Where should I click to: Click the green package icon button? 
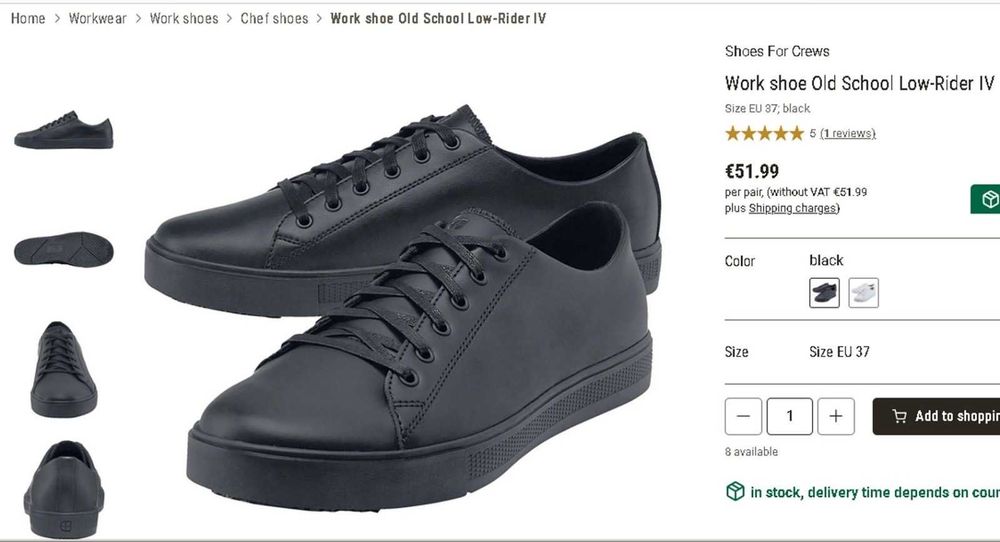pyautogui.click(x=988, y=199)
